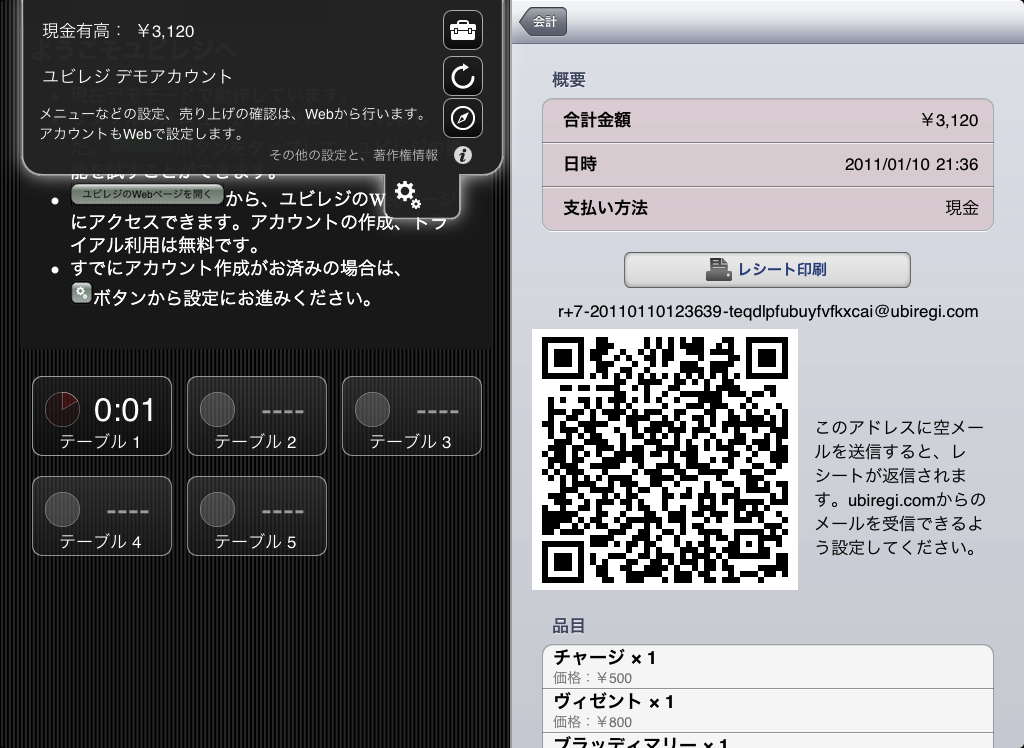Select the テーブル 1 label
1024x748 pixels.
(100, 442)
